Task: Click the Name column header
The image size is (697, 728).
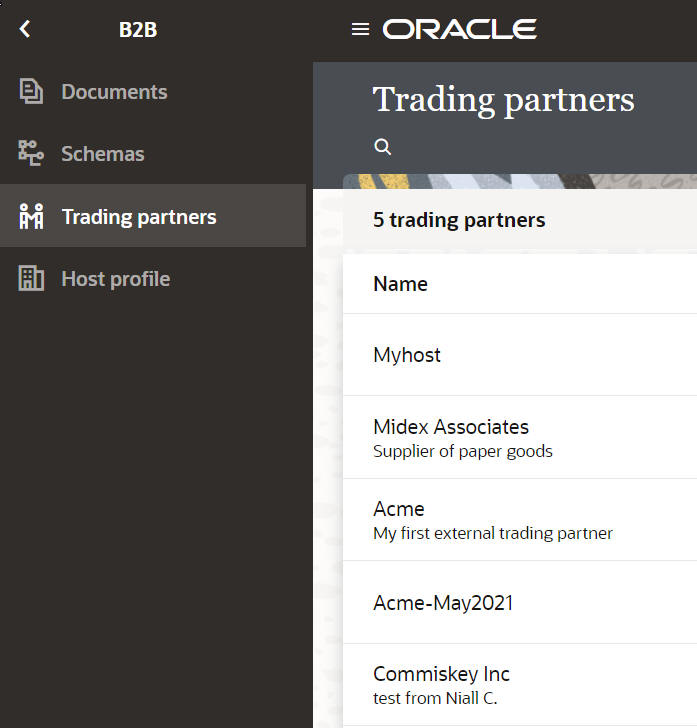Action: (x=400, y=284)
